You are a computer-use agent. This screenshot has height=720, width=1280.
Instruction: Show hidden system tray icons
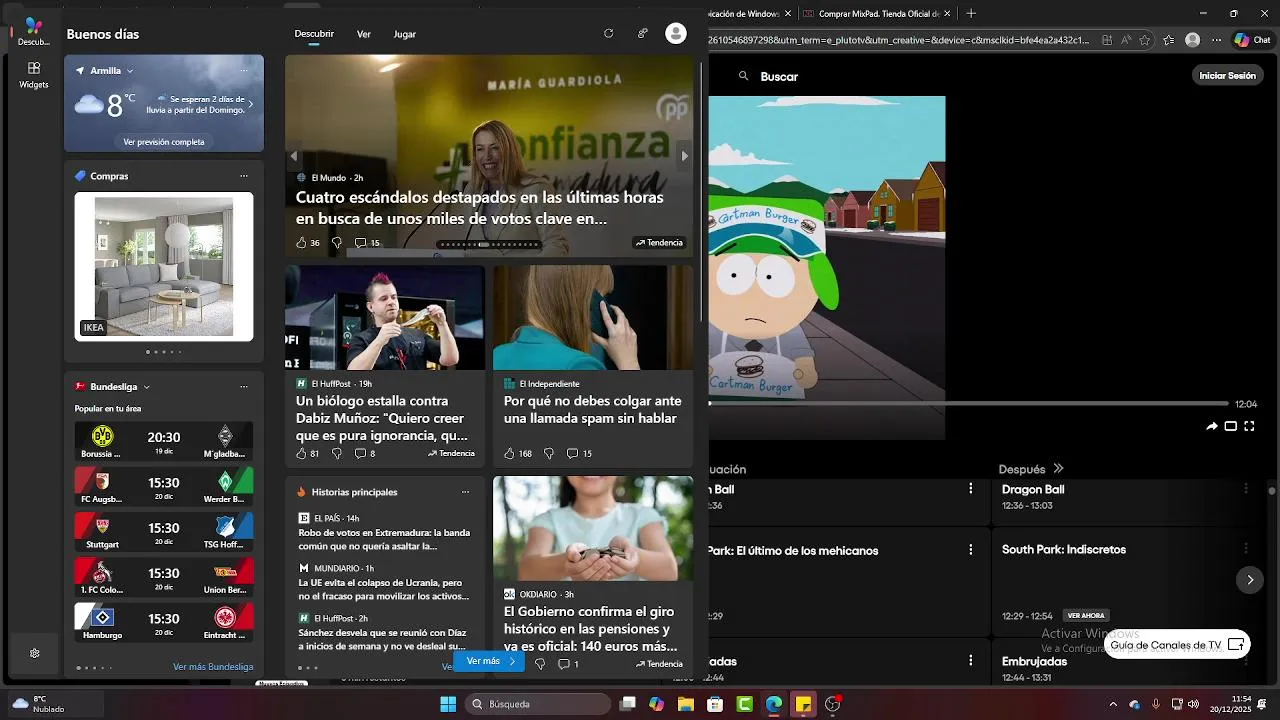(x=1113, y=704)
